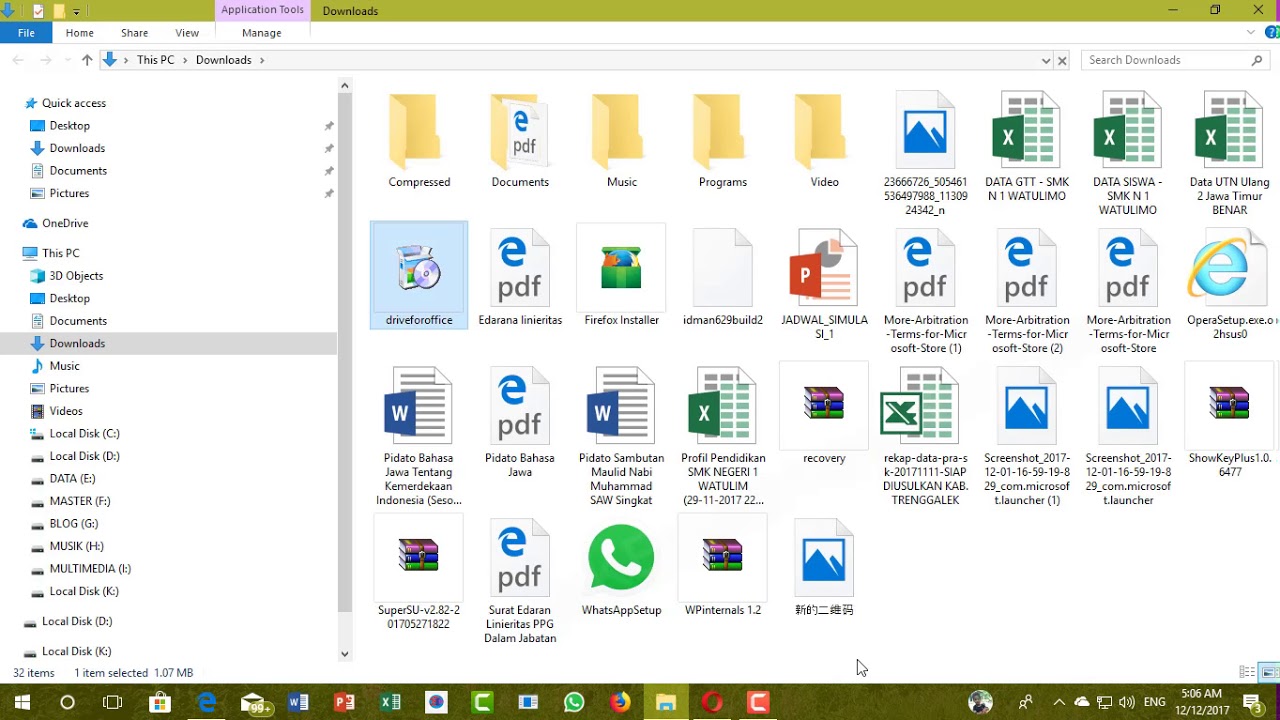Select the OperaSetup.exe file
This screenshot has width=1280, height=720.
(x=1230, y=284)
